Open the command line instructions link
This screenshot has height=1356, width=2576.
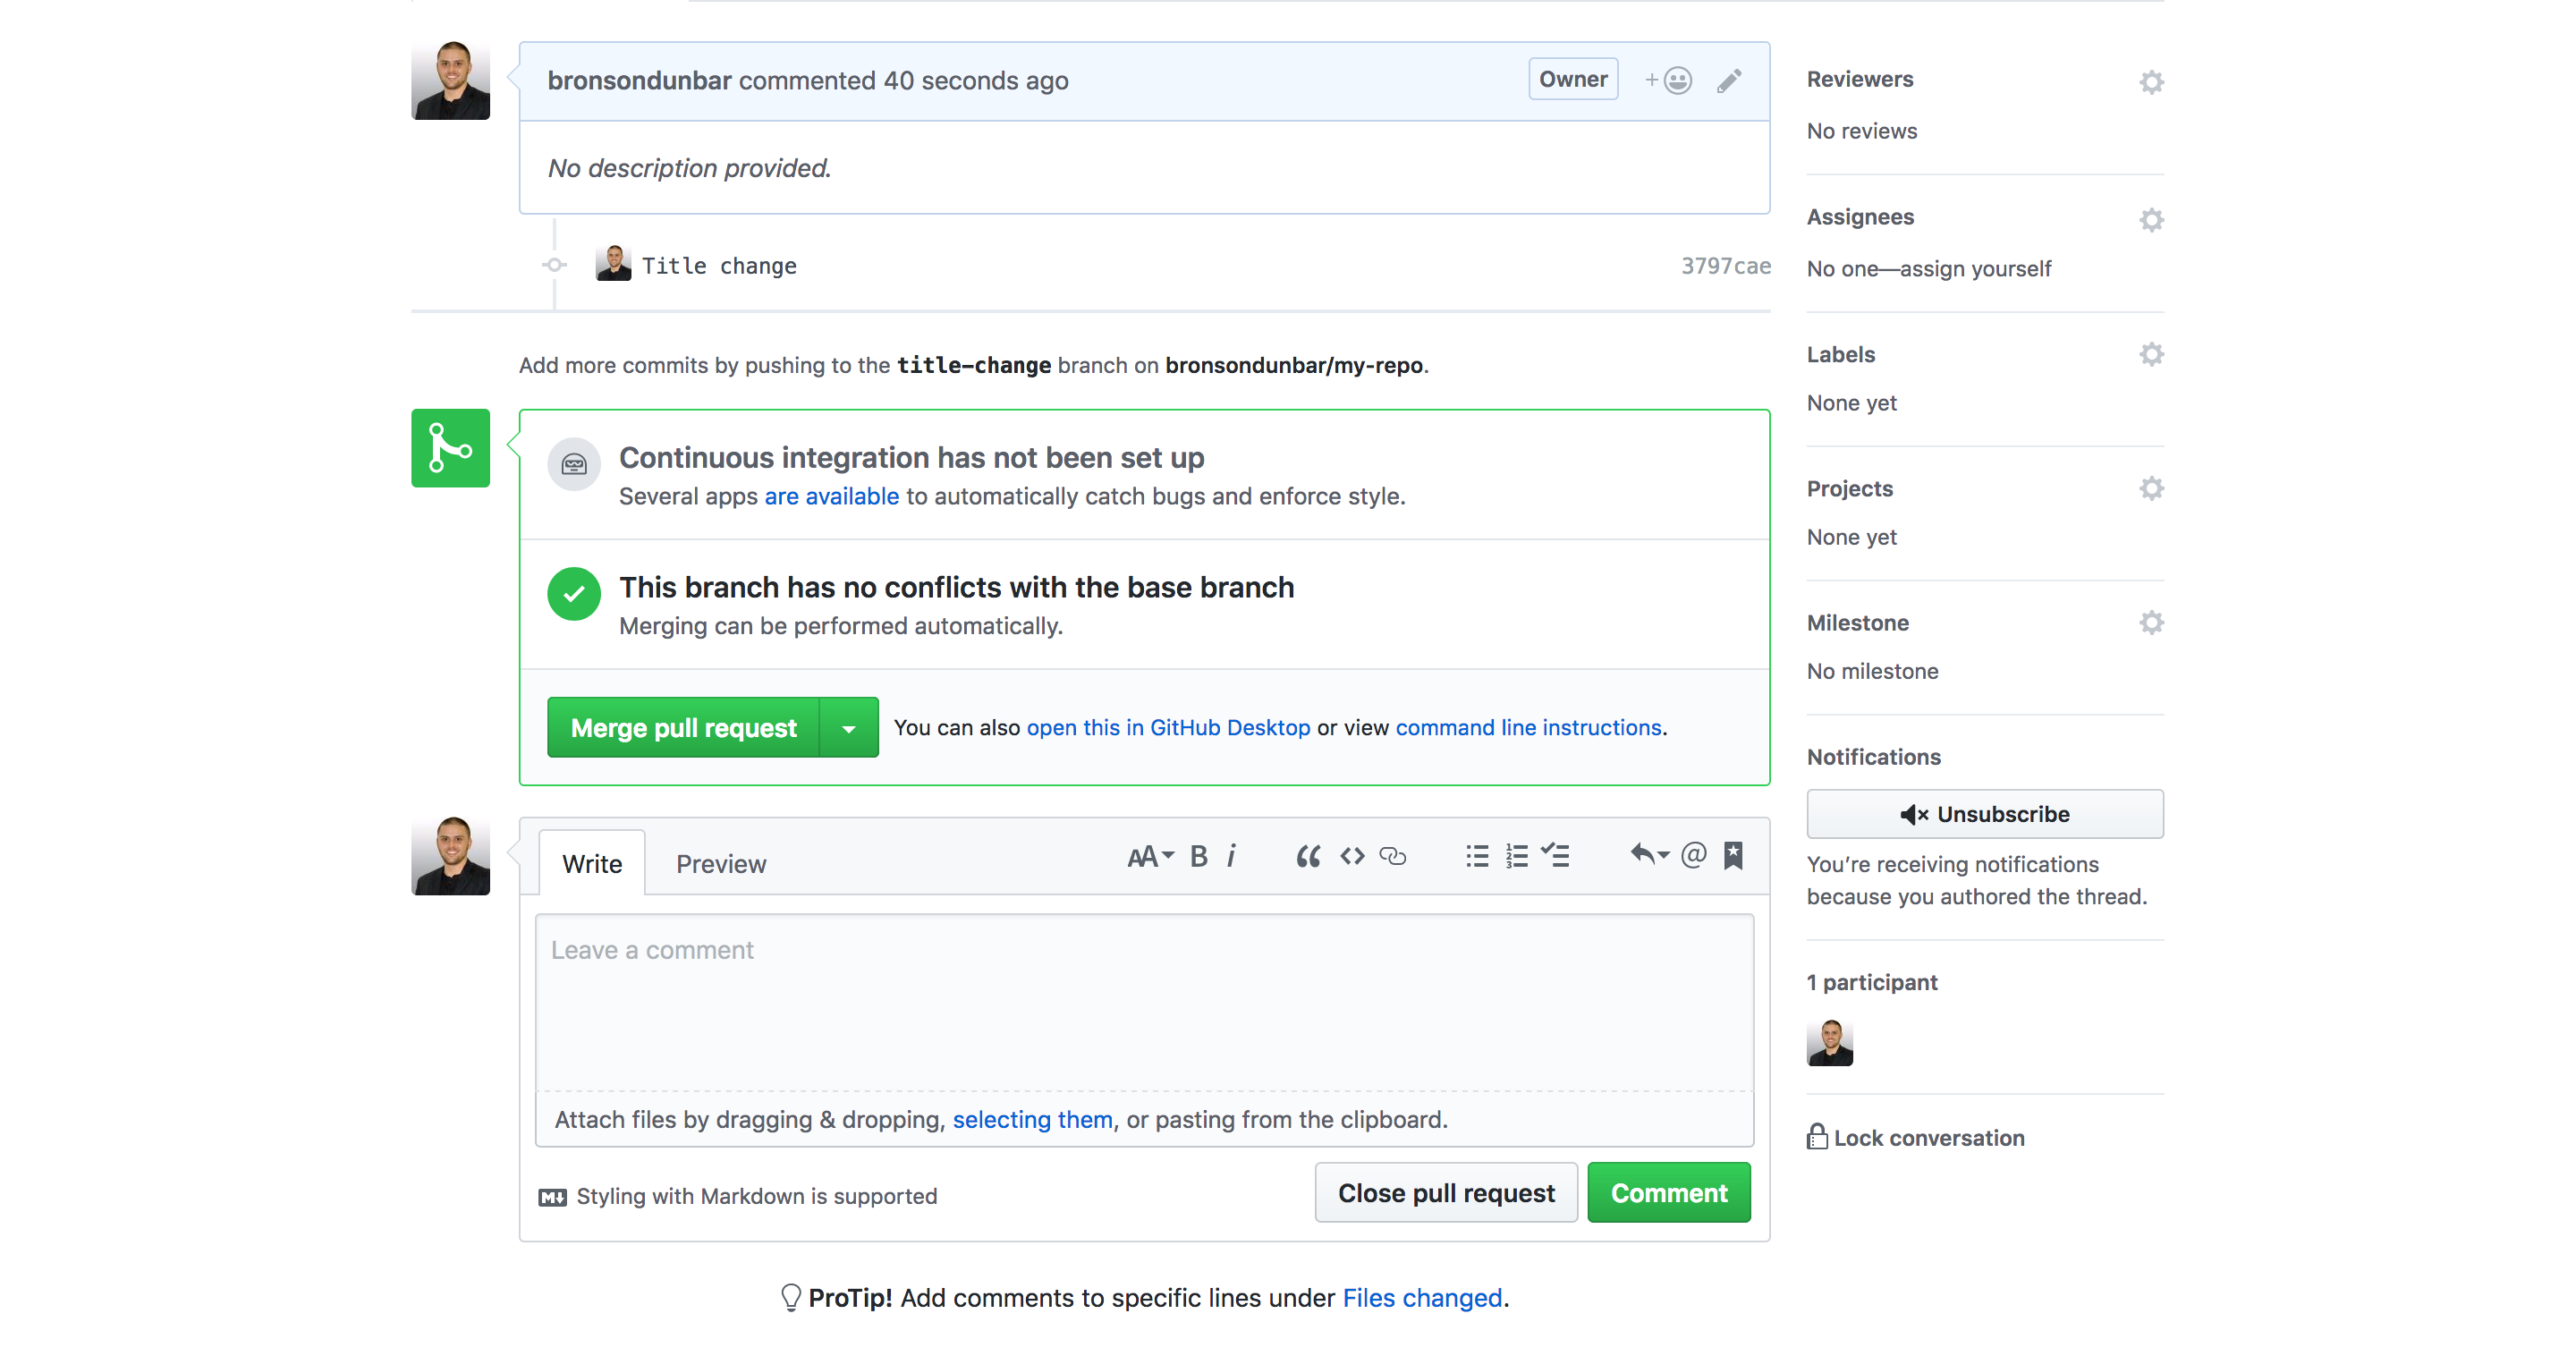pyautogui.click(x=1528, y=728)
